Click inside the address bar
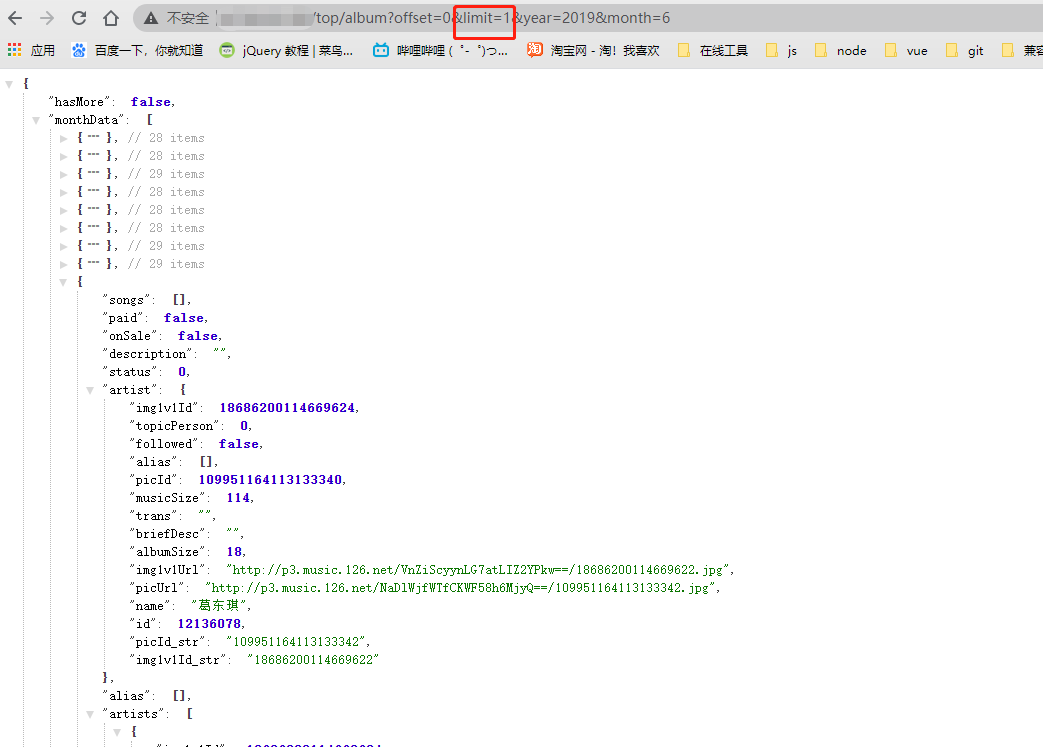Screen dimensions: 1043x747 600,17
